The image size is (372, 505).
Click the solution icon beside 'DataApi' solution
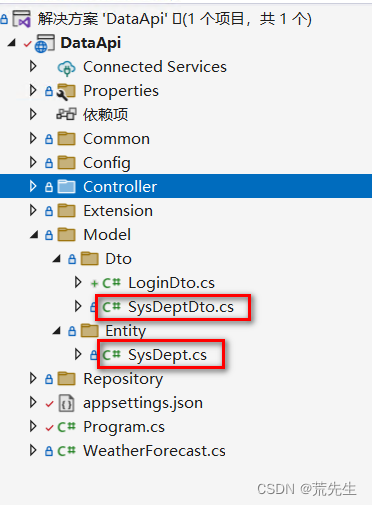click(22, 18)
